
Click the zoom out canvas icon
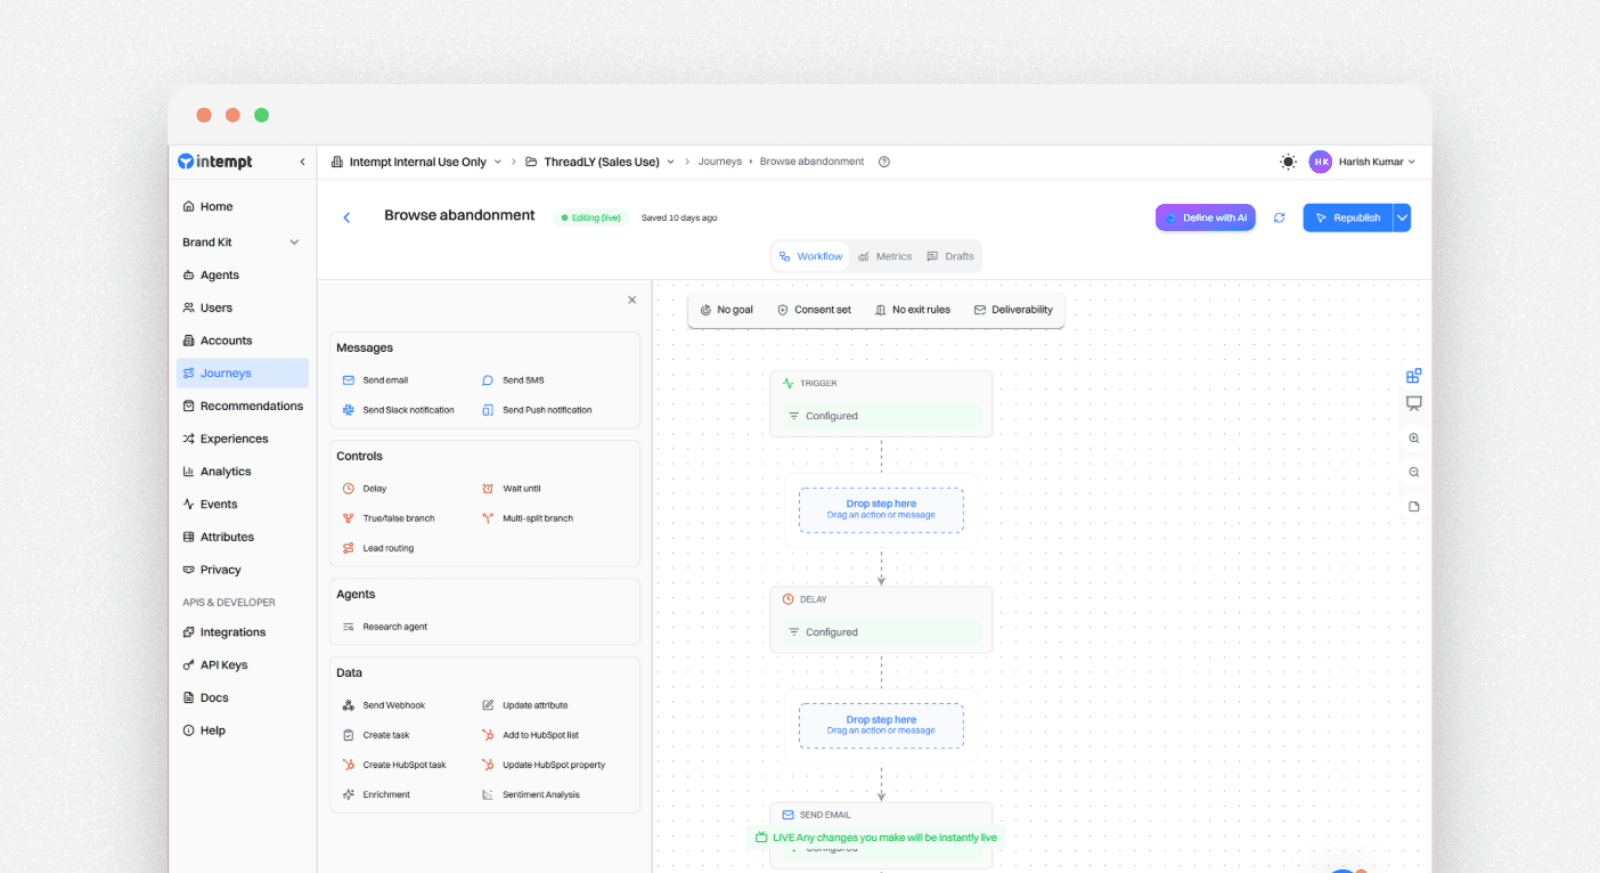[x=1414, y=472]
